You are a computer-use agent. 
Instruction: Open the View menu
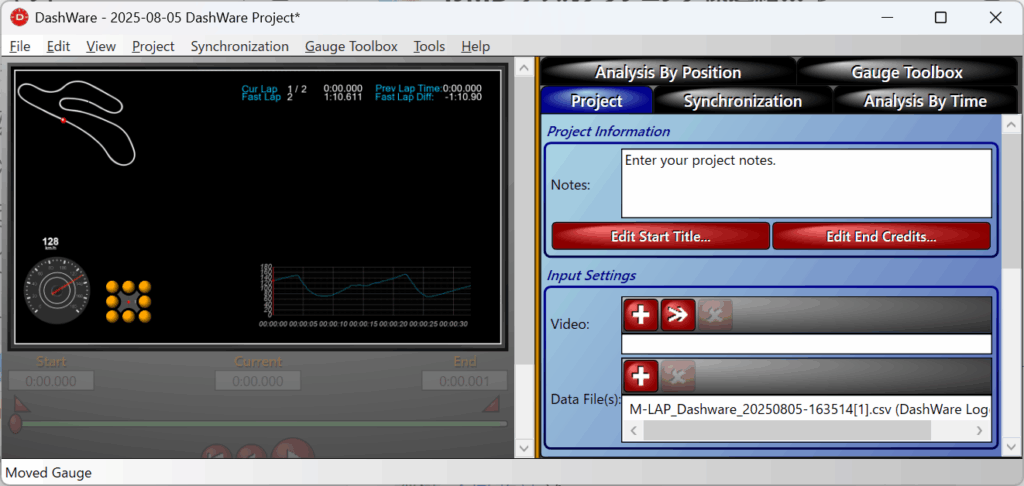pos(101,46)
